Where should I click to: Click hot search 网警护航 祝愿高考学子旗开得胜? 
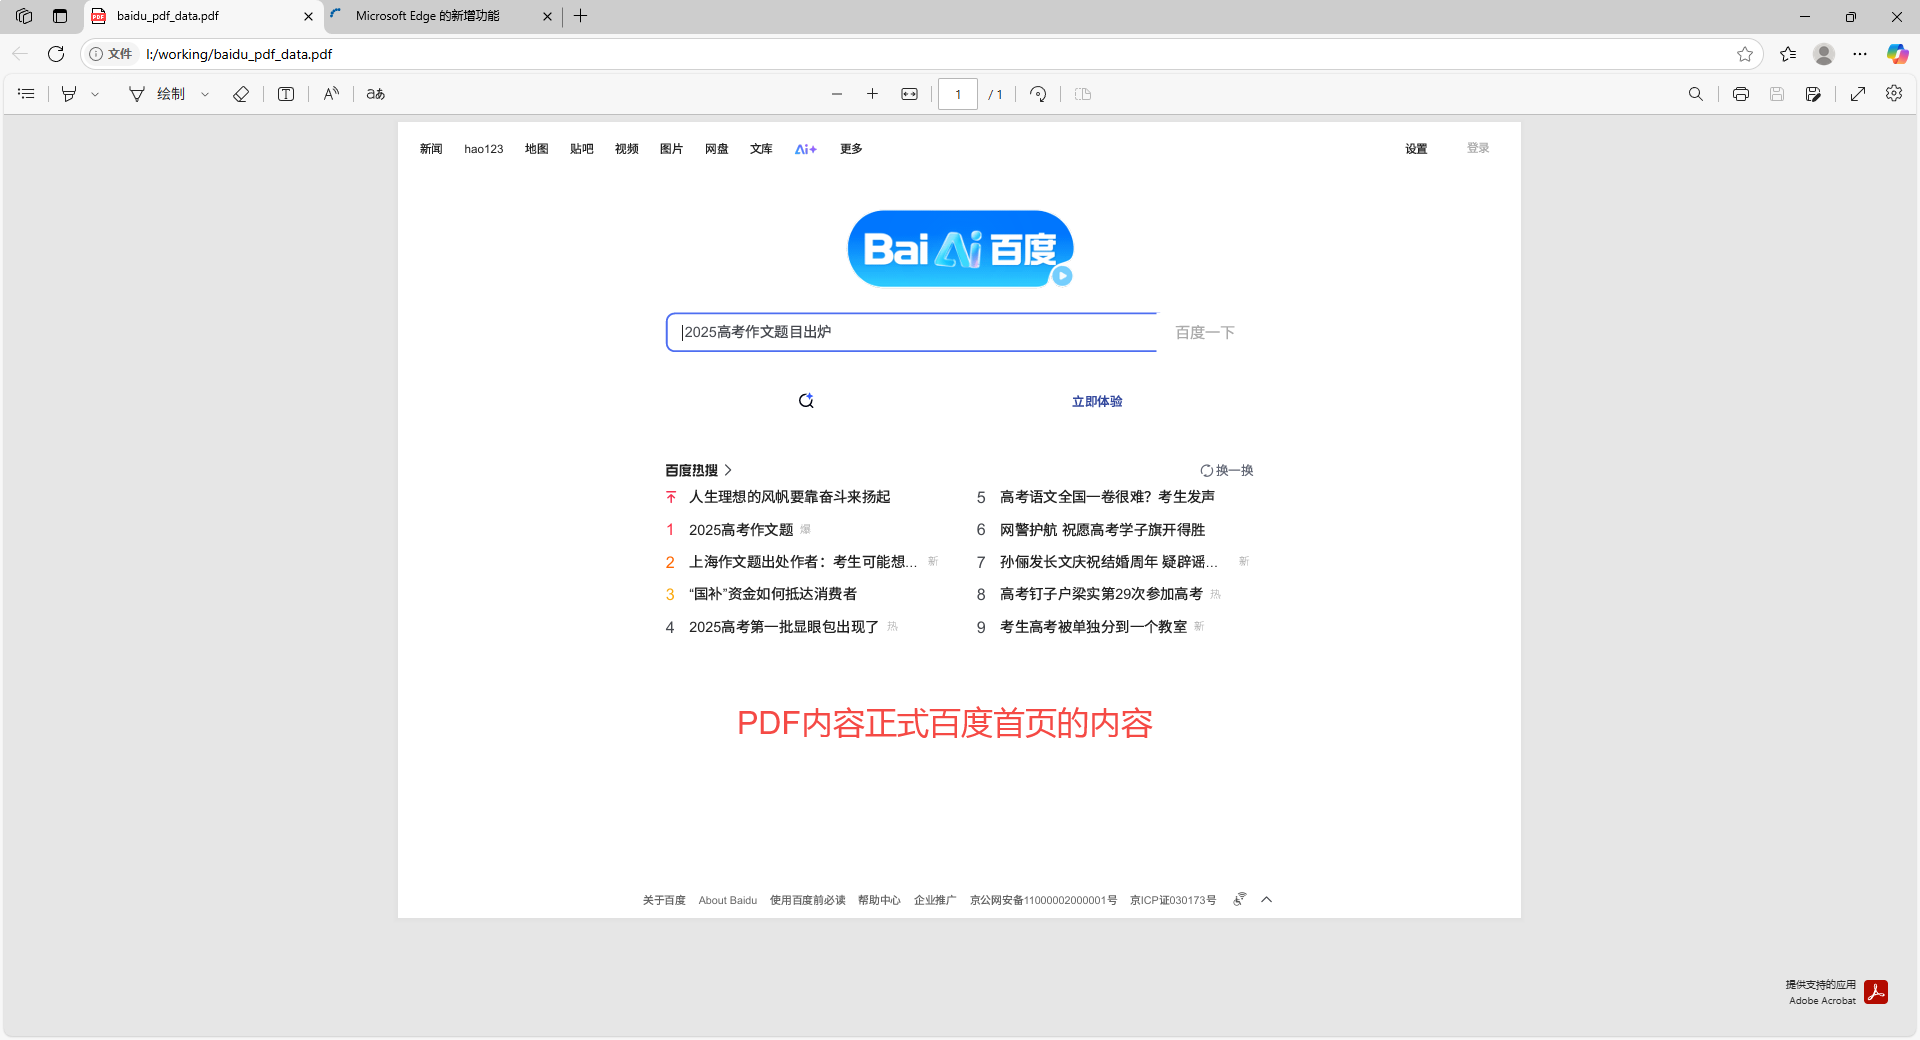point(1102,530)
